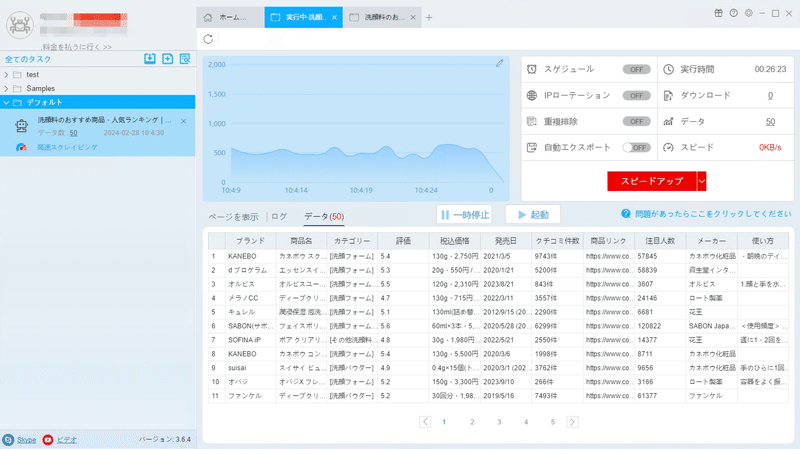Click the 起動 start button

(x=533, y=215)
